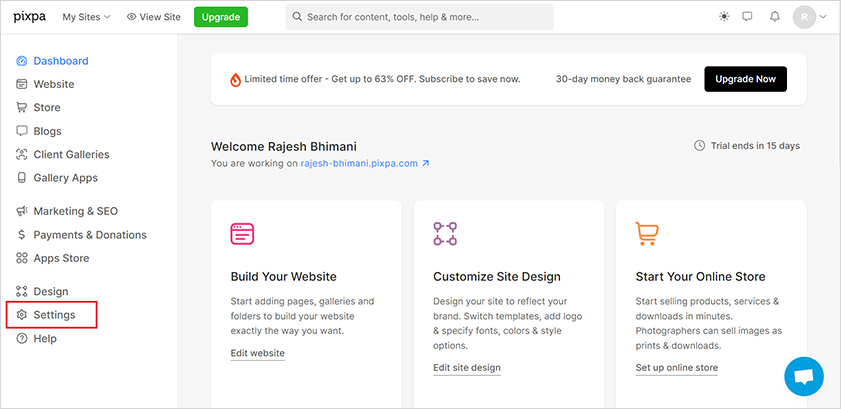Click 'Trial ends in 15 days' text
Image resolution: width=841 pixels, height=409 pixels.
click(x=755, y=146)
